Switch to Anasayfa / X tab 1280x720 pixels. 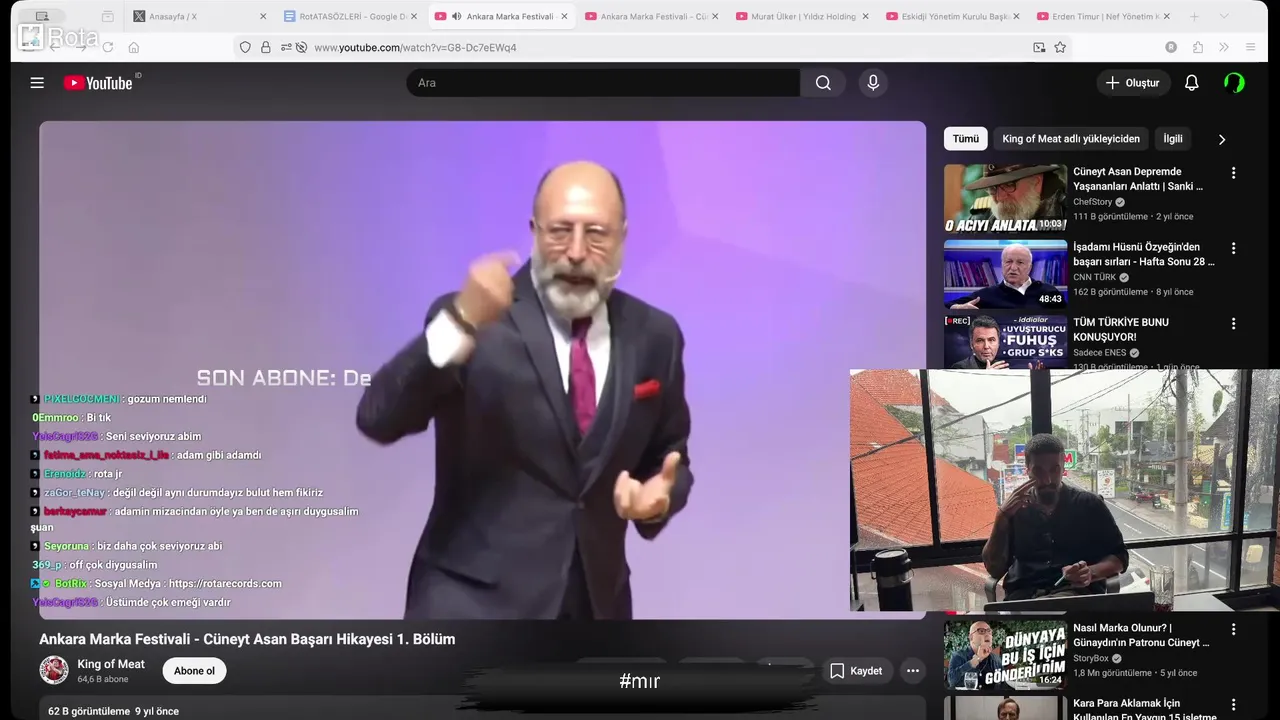click(x=200, y=16)
